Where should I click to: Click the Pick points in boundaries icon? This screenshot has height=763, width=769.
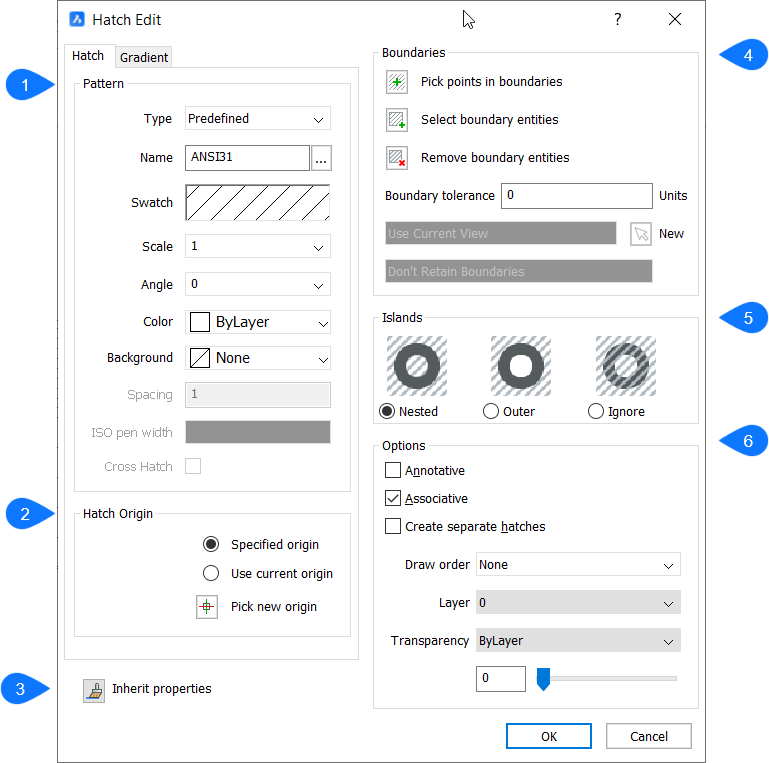point(397,82)
